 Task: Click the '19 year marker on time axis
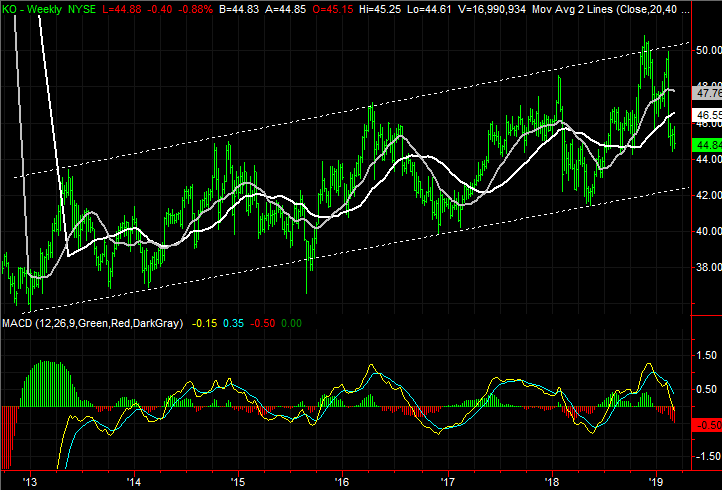pyautogui.click(x=656, y=482)
